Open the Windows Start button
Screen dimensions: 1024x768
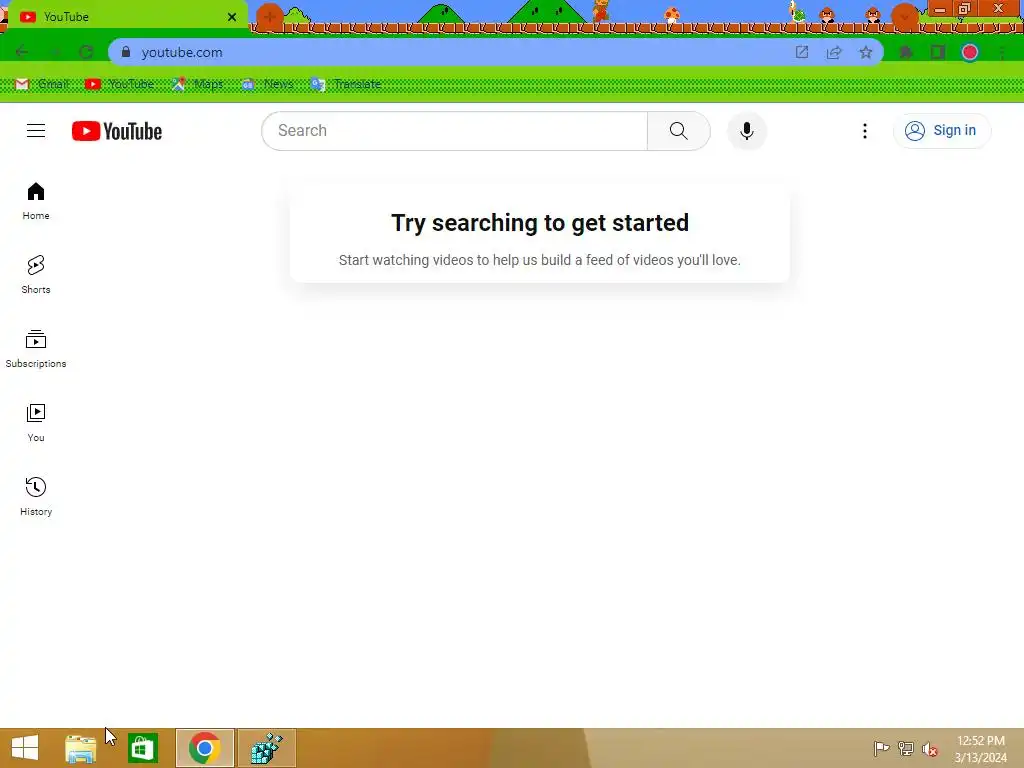point(25,748)
